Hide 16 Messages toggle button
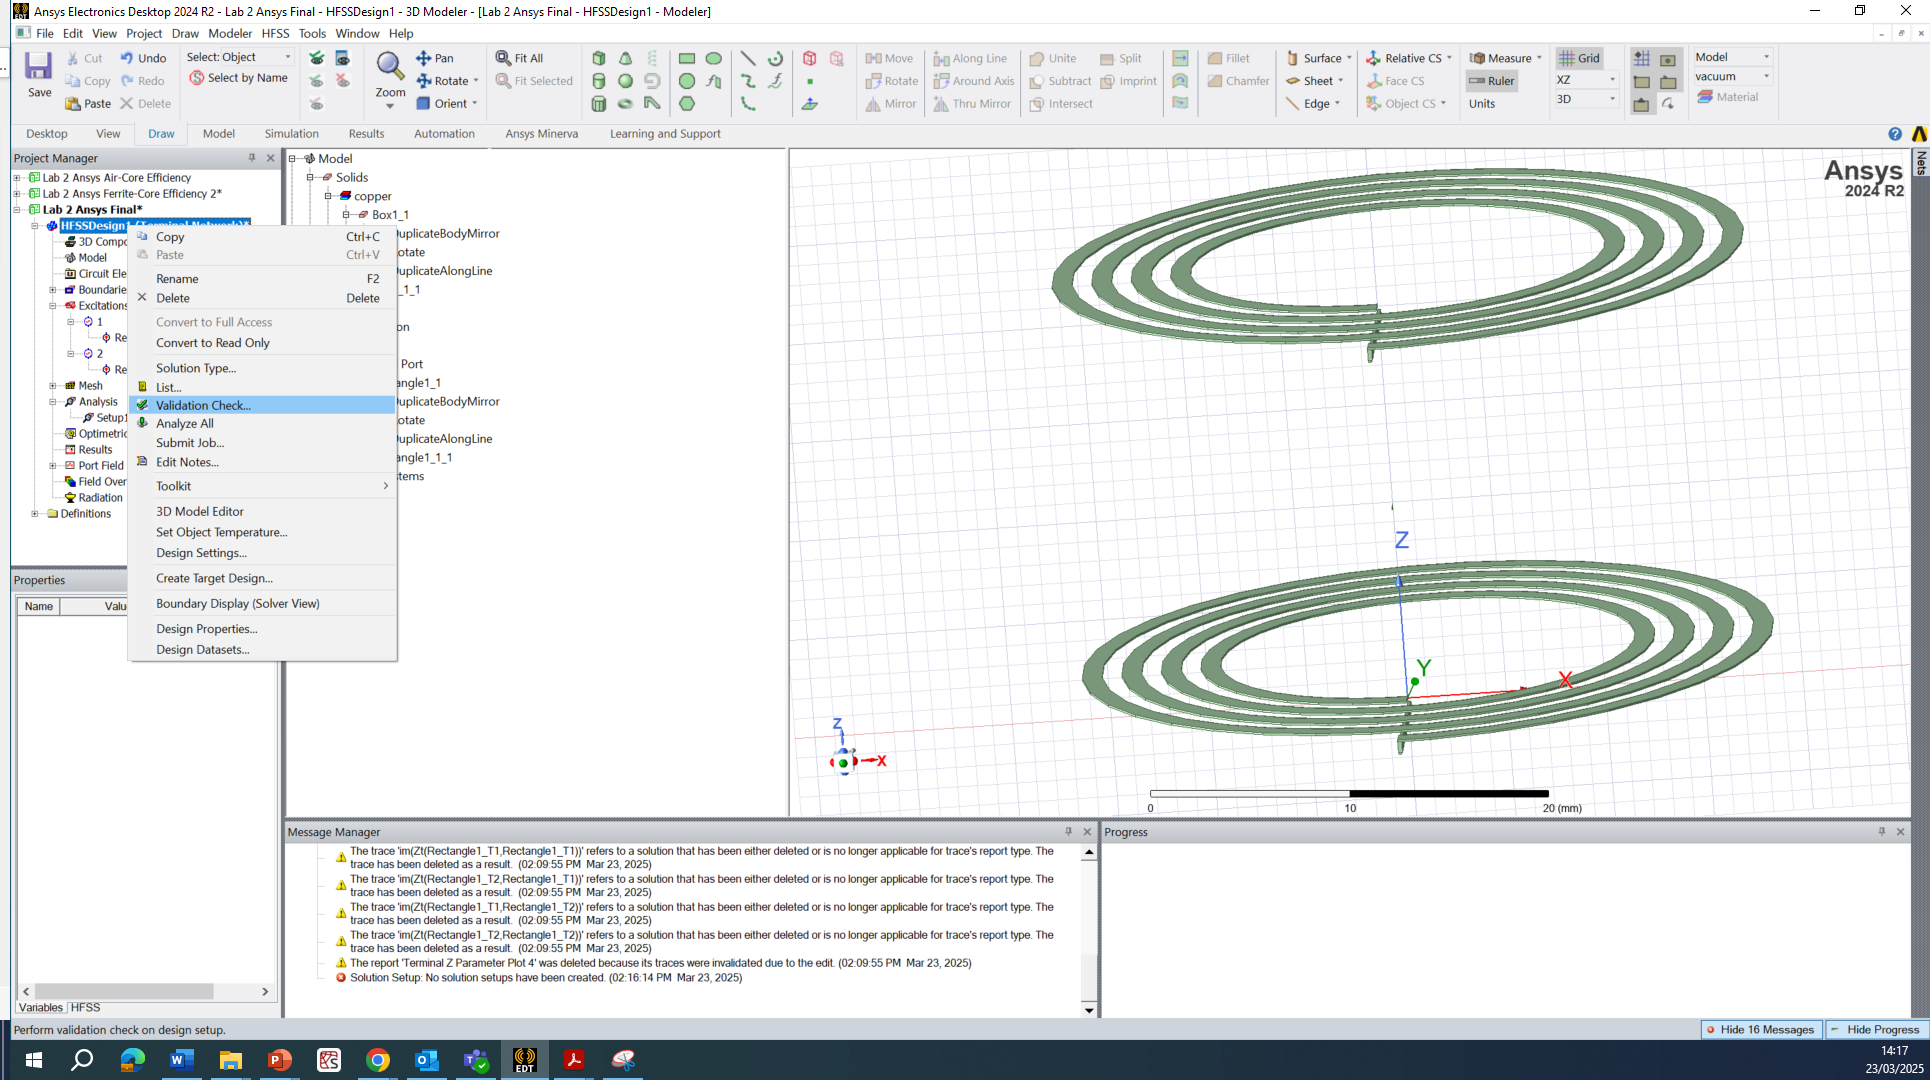 [x=1761, y=1030]
